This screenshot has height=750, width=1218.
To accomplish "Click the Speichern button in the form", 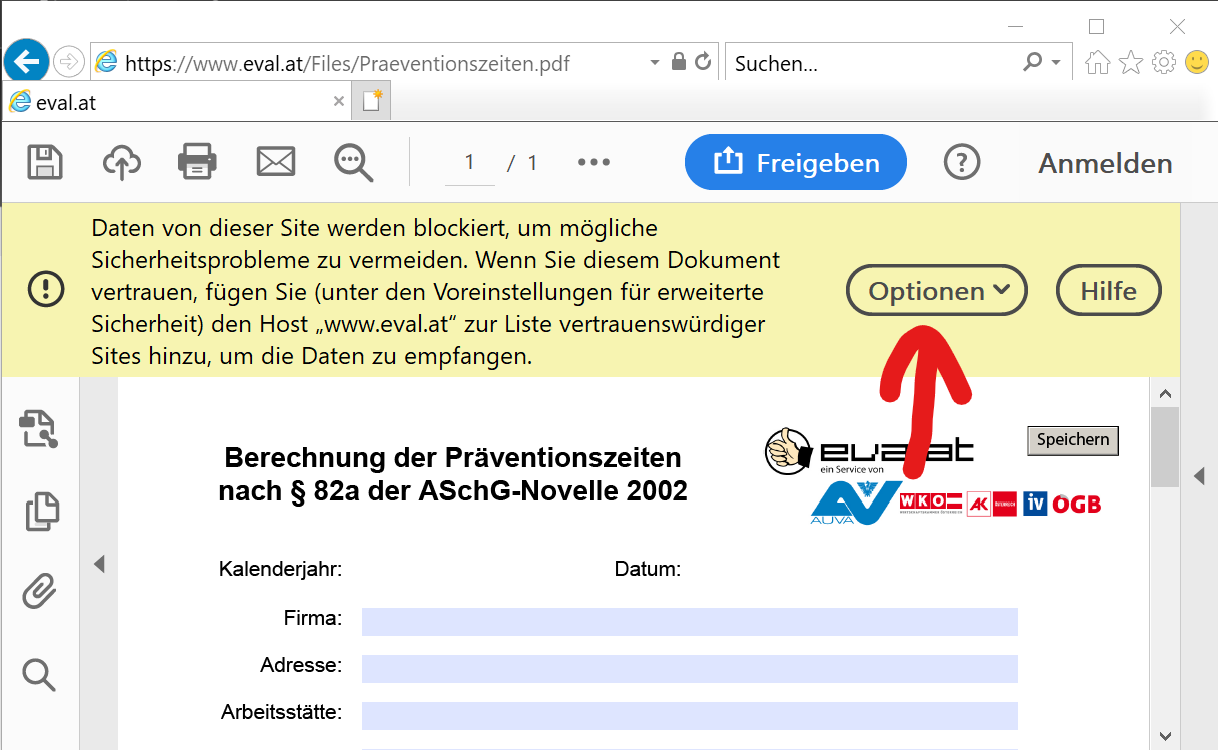I will [x=1073, y=439].
